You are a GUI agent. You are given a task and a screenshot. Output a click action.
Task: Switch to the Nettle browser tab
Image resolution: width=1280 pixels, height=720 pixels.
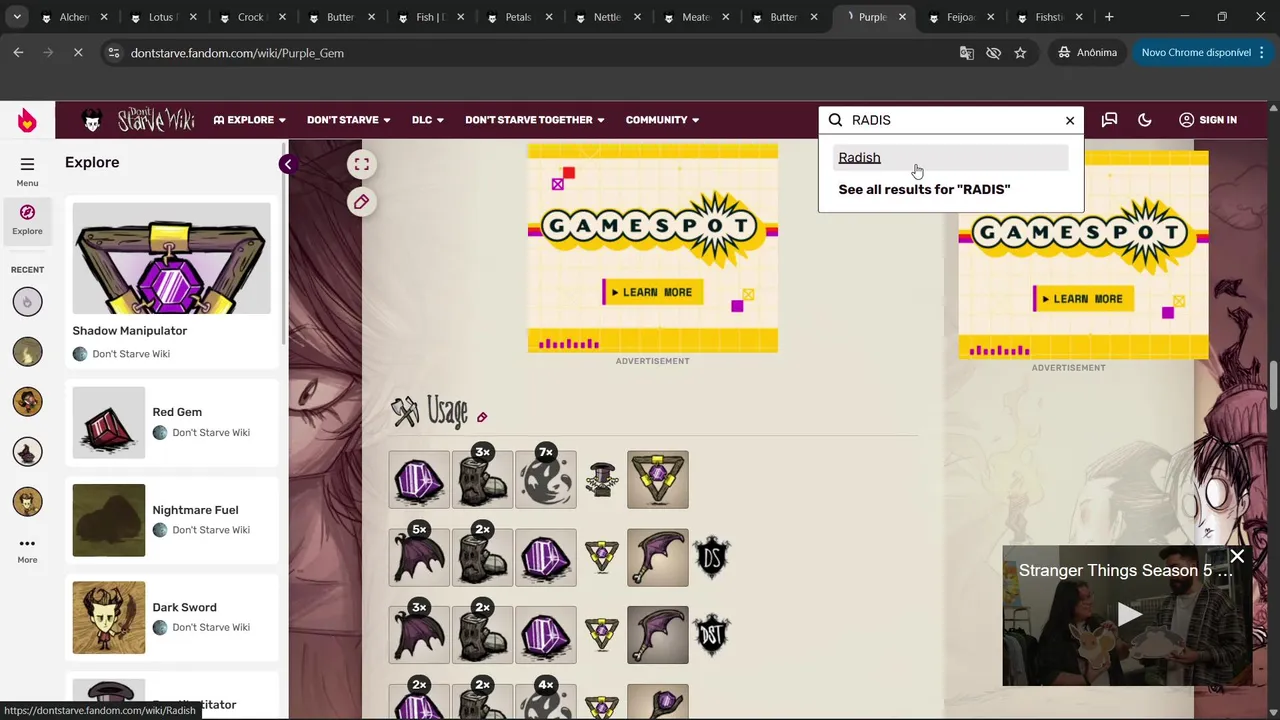pos(609,17)
